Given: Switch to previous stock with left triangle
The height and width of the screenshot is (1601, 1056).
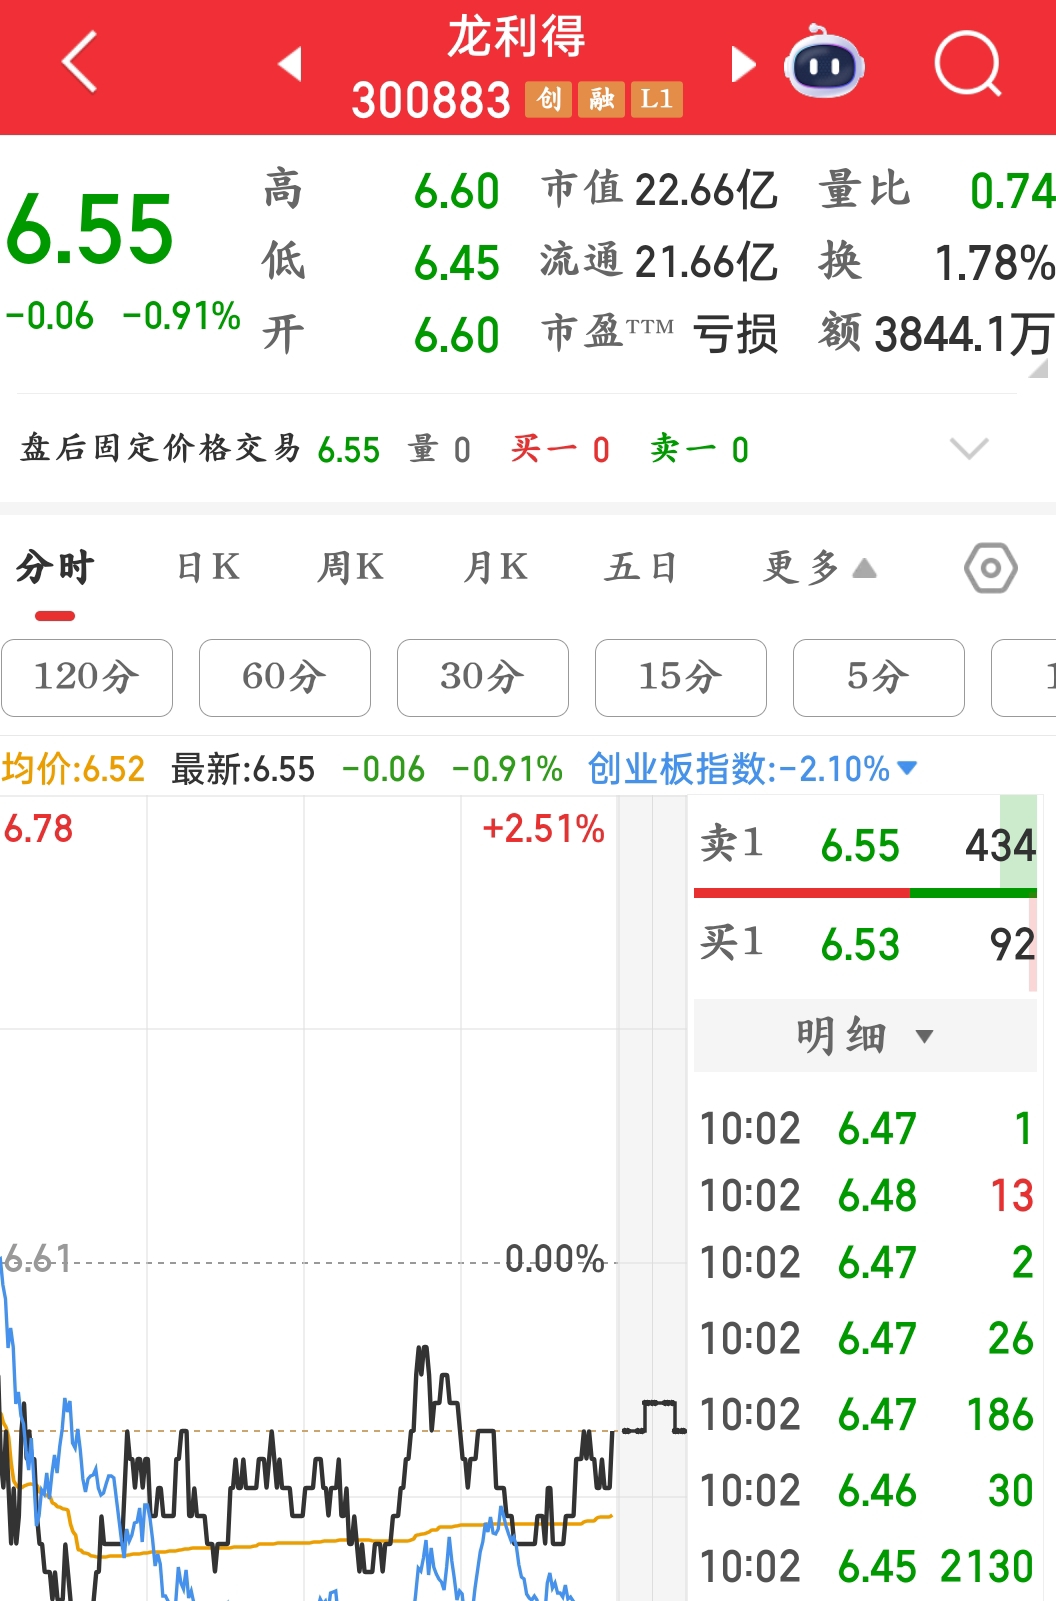Looking at the screenshot, I should 290,63.
